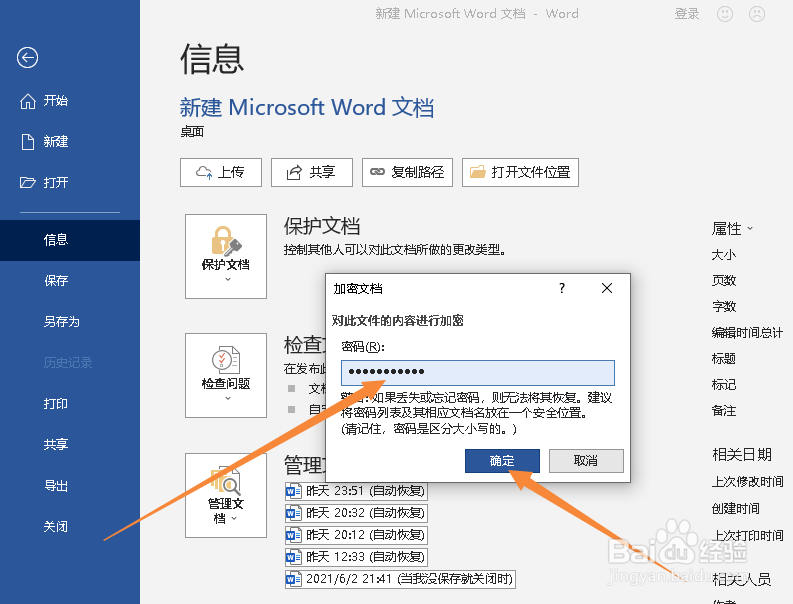Cancel encryption with 取消 button
Viewport: 793px width, 604px height.
(x=586, y=461)
